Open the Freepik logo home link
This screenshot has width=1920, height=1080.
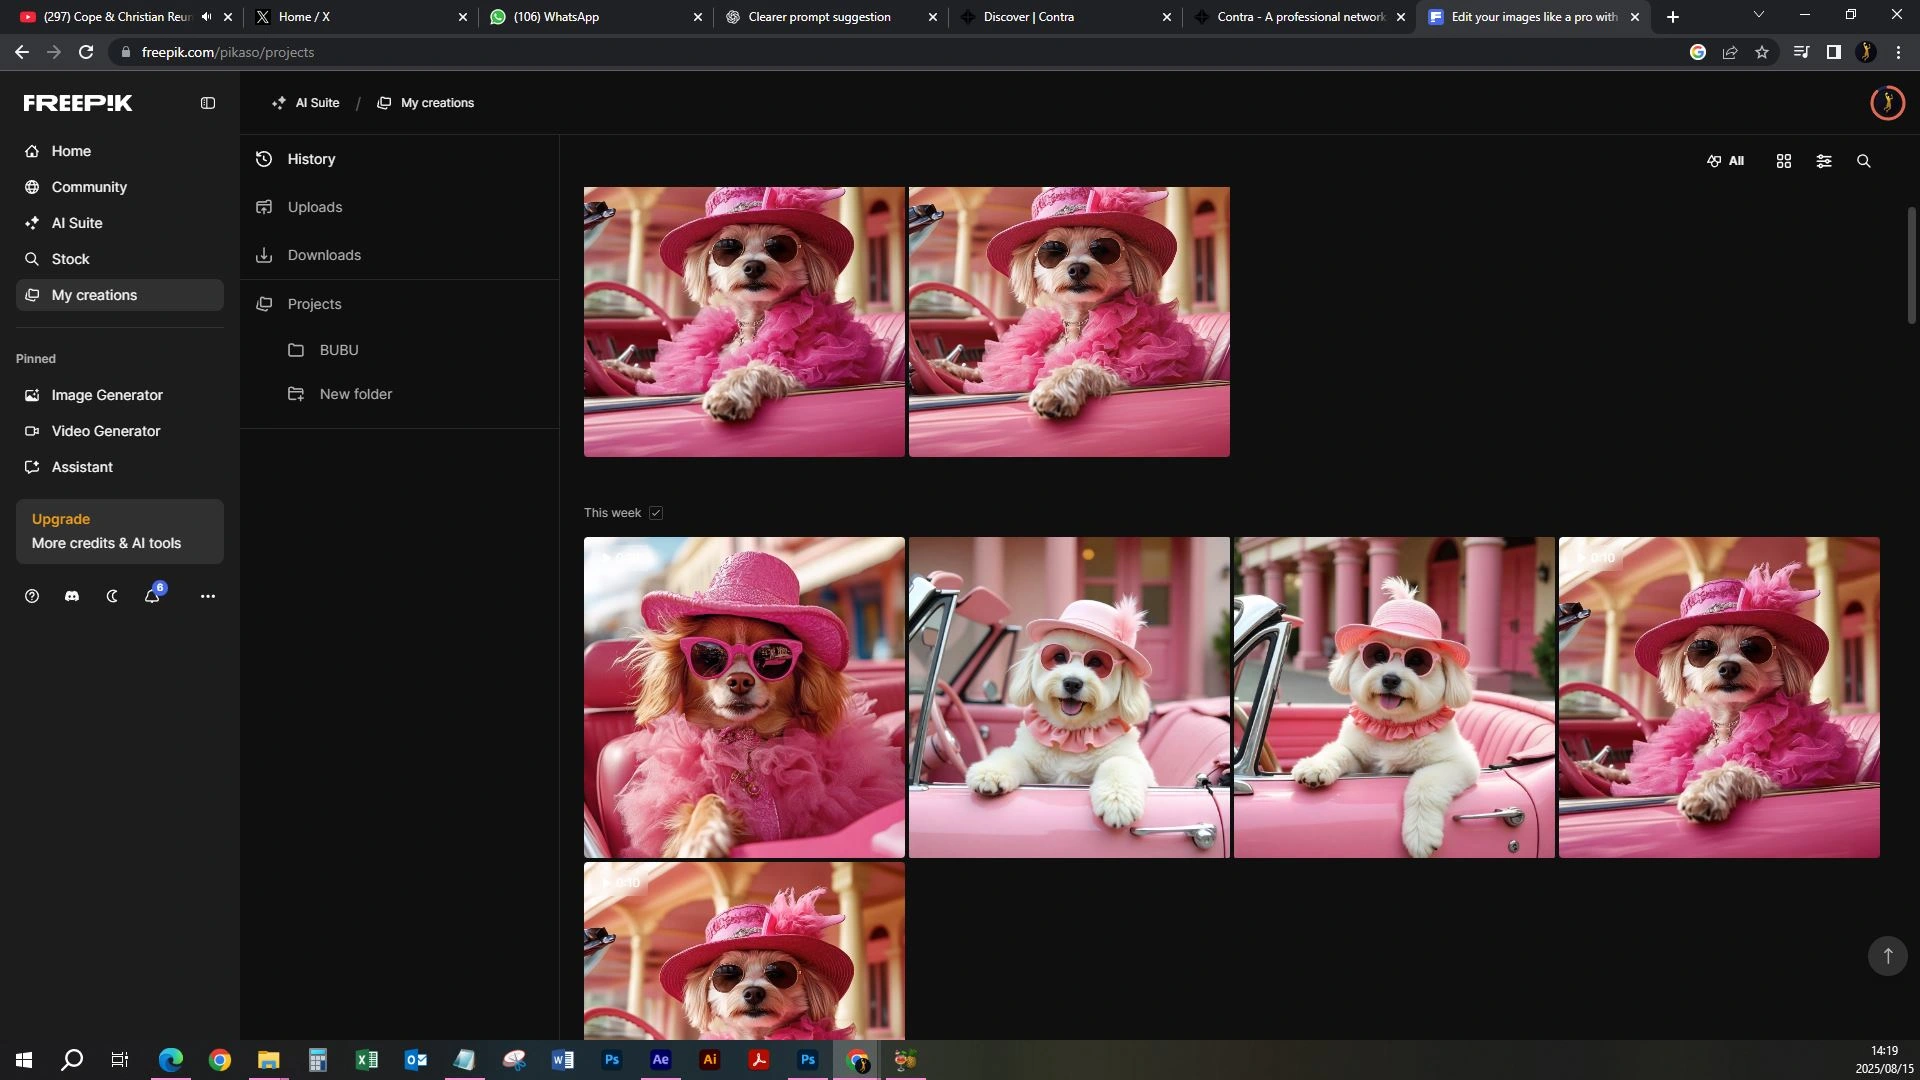[78, 103]
